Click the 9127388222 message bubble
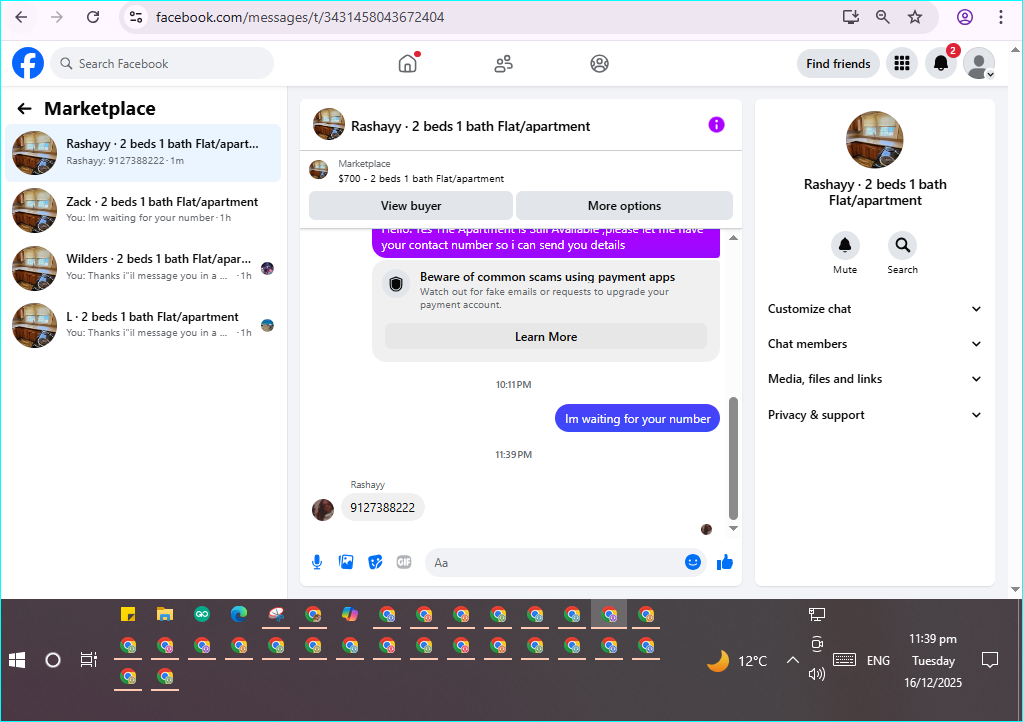Image resolution: width=1023 pixels, height=722 pixels. (x=382, y=507)
